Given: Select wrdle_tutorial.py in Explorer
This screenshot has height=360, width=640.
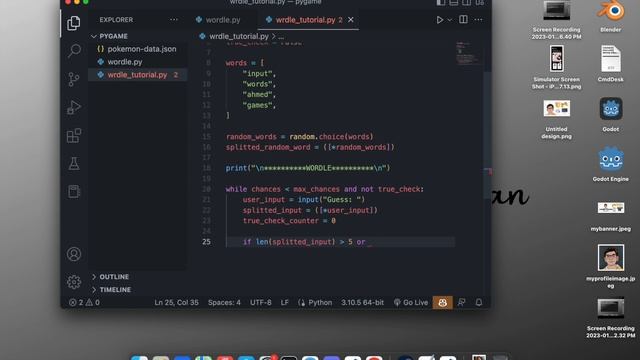Looking at the screenshot, I should click(137, 75).
